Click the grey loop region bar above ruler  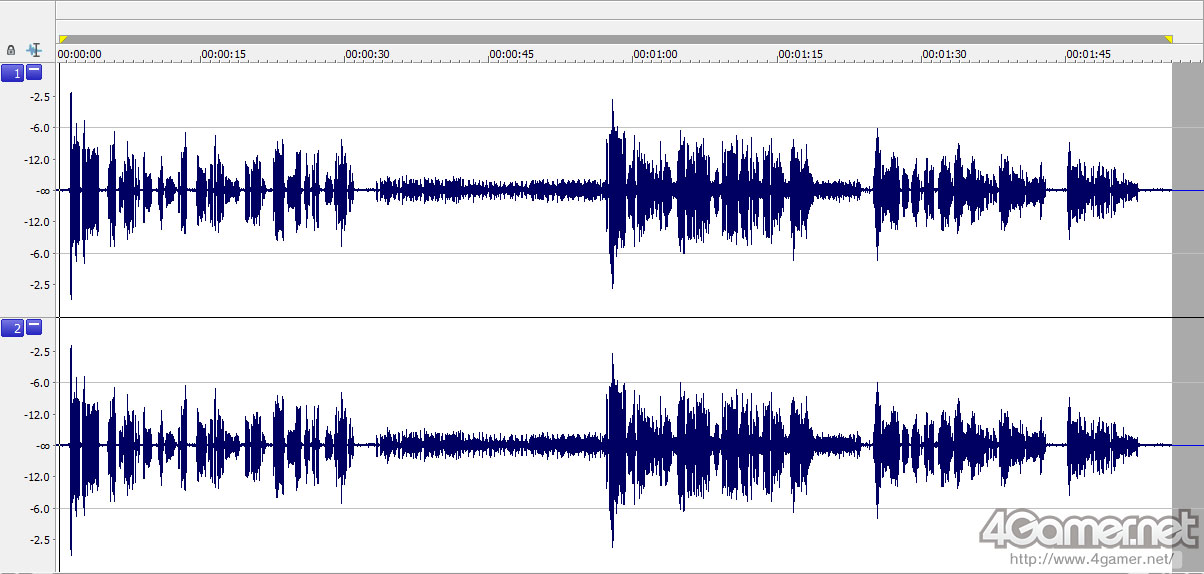[x=615, y=39]
